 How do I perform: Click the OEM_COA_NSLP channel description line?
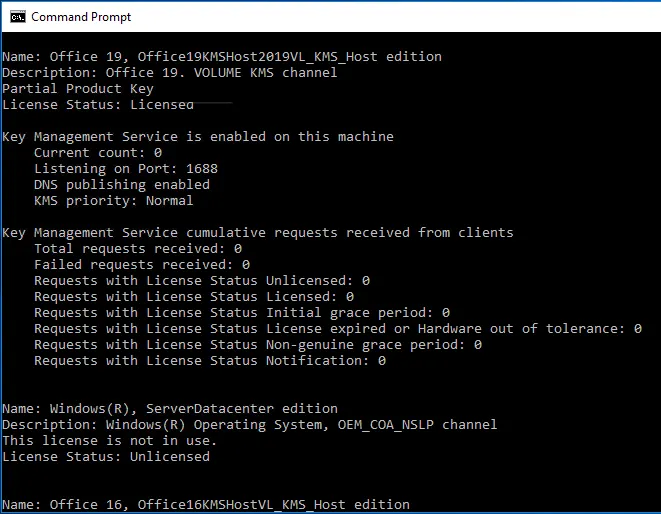coord(250,425)
